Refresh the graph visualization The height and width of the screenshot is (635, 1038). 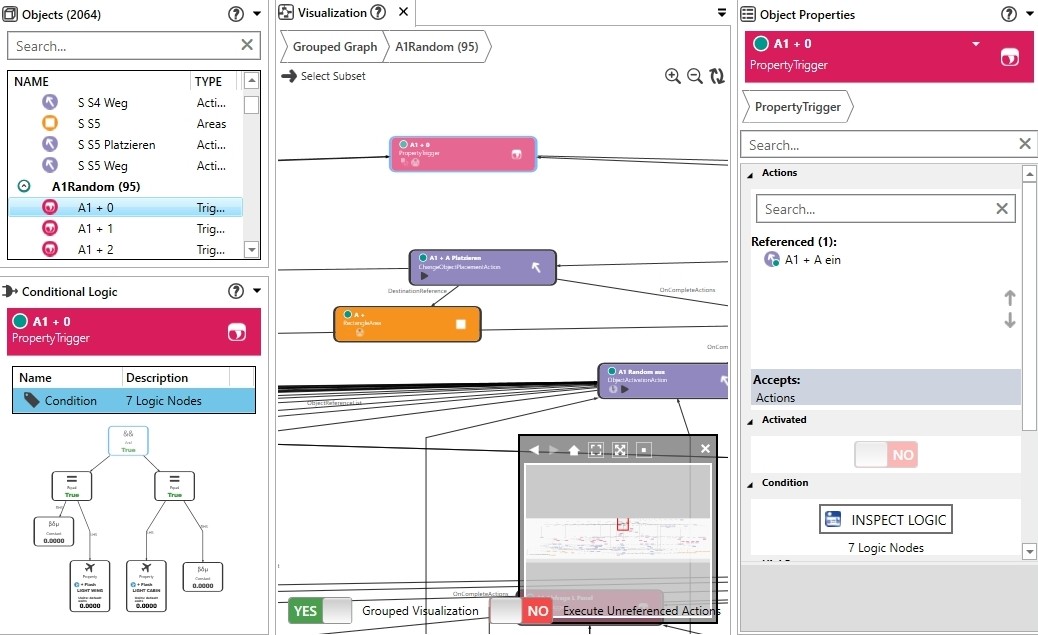click(717, 76)
